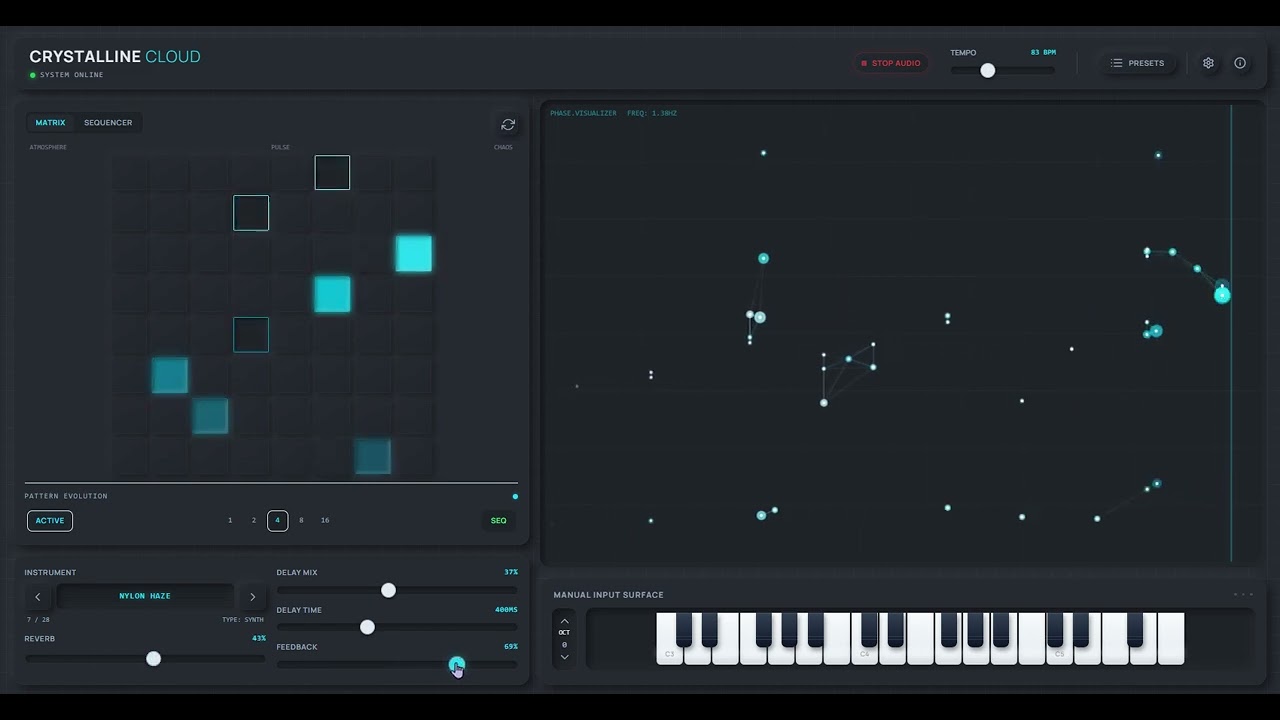Switch to the Matrix tab
Screen dimensions: 1280x720
tap(50, 122)
